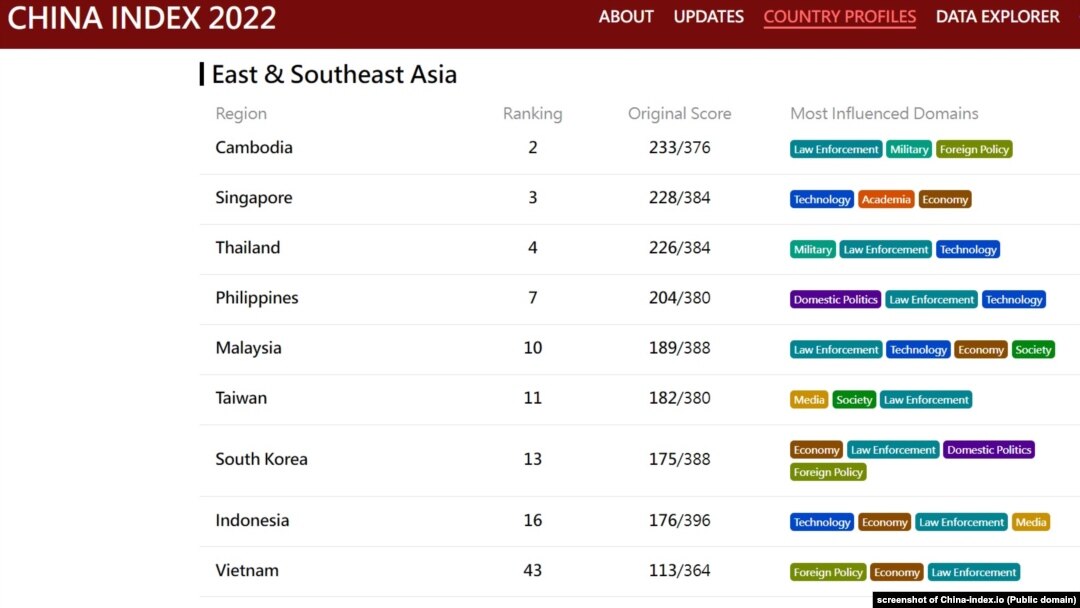Viewport: 1080px width, 608px height.
Task: Click Thailand's Military tag
Action: pos(813,250)
